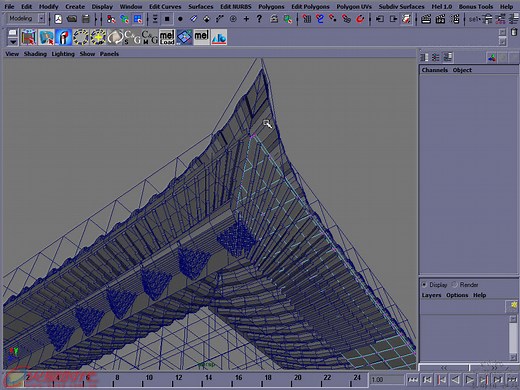Enable snap to curves icon
This screenshot has height=390, width=520.
320,19
